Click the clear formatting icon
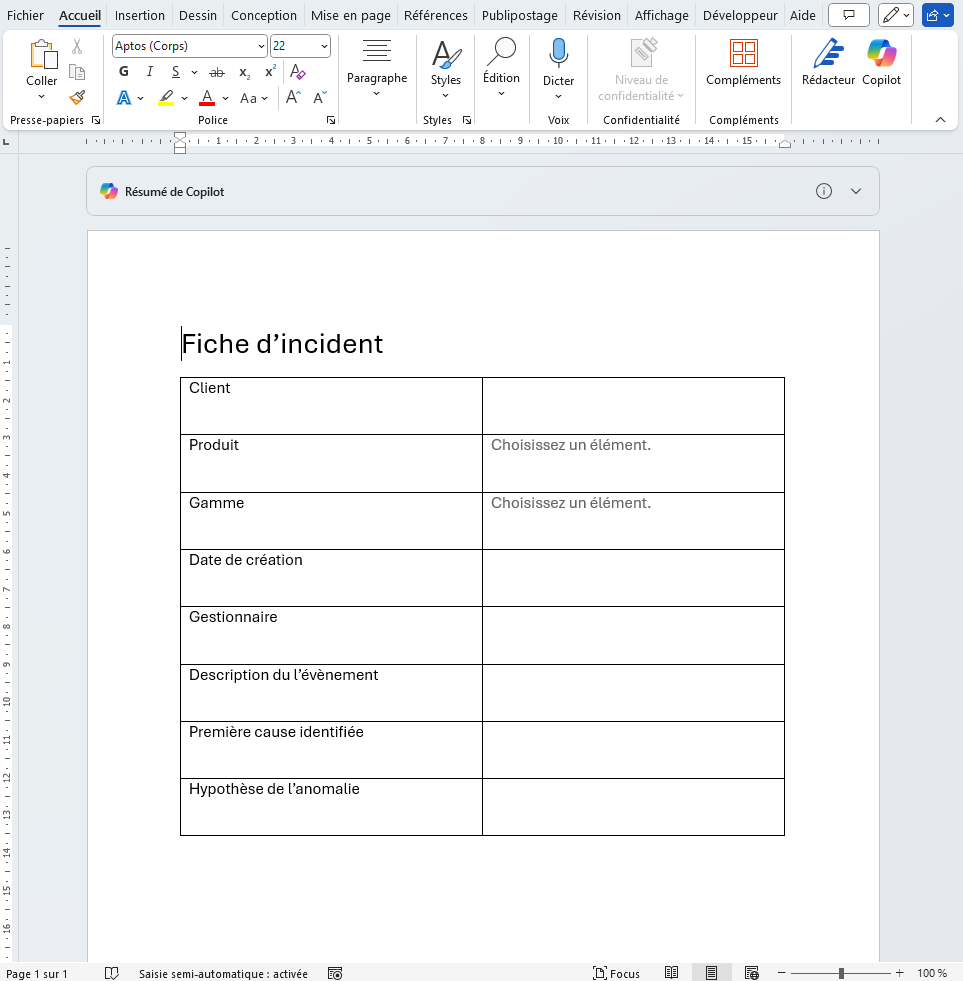The width and height of the screenshot is (963, 981). pyautogui.click(x=297, y=72)
